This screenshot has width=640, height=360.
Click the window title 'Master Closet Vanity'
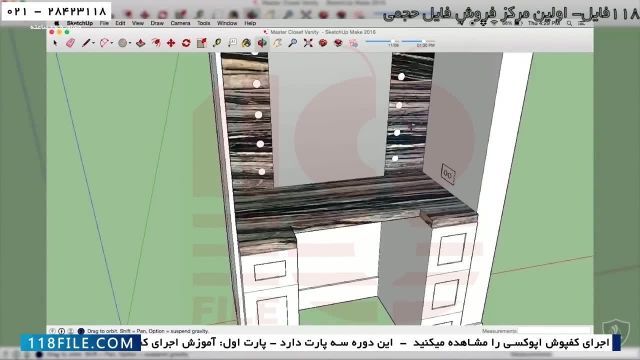tap(294, 32)
